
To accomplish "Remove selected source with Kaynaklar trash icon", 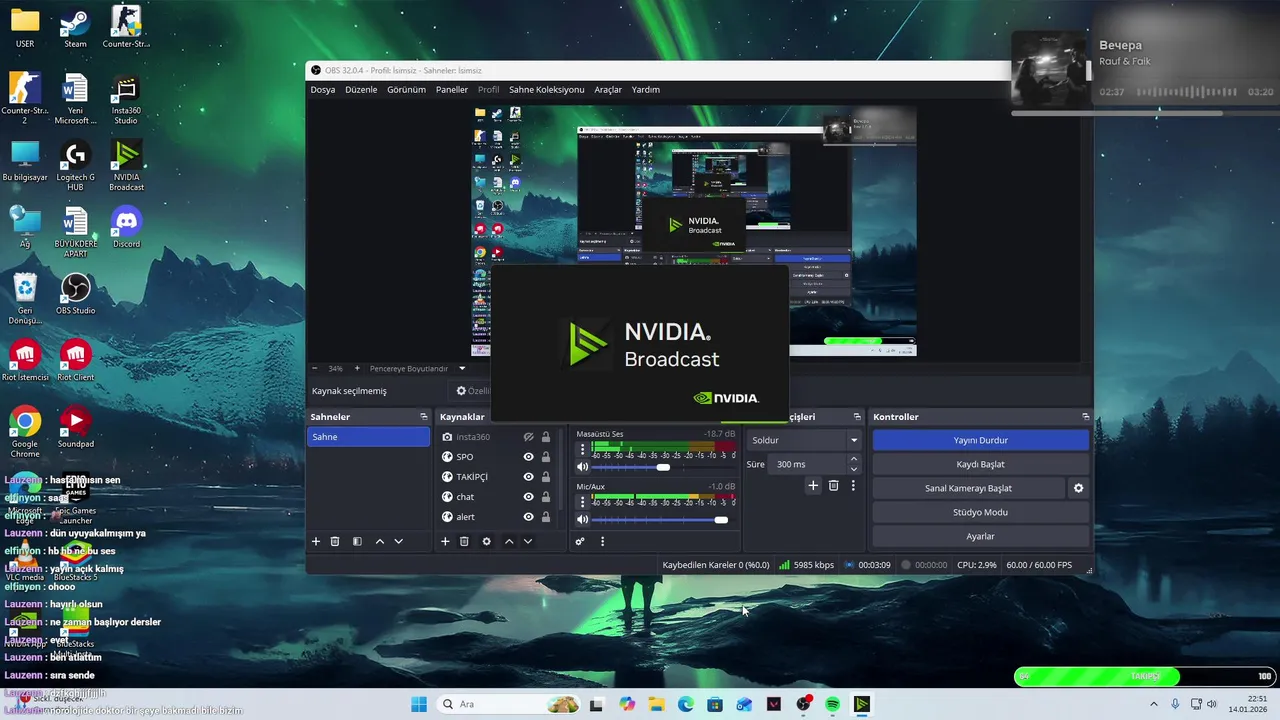I will point(464,541).
